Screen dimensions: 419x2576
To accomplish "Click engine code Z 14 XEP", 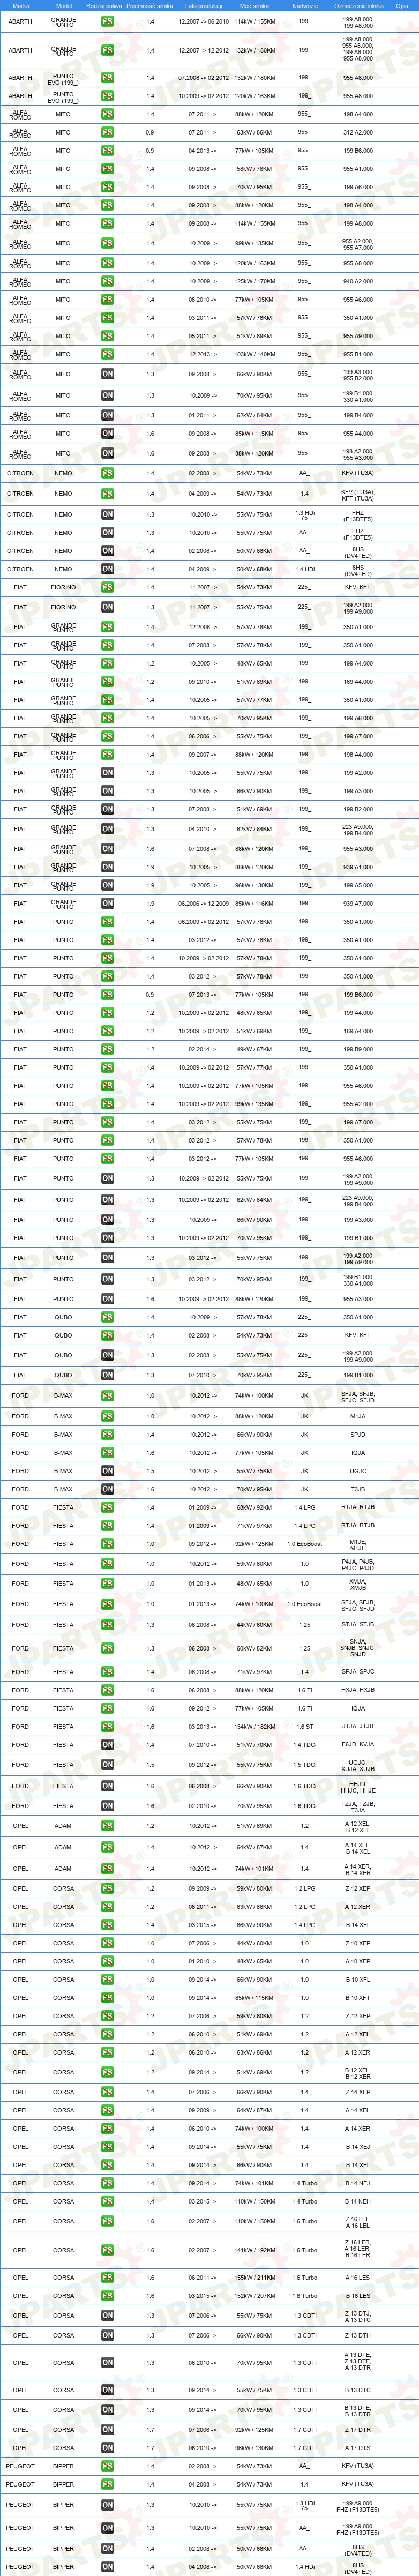I will click(x=358, y=2092).
